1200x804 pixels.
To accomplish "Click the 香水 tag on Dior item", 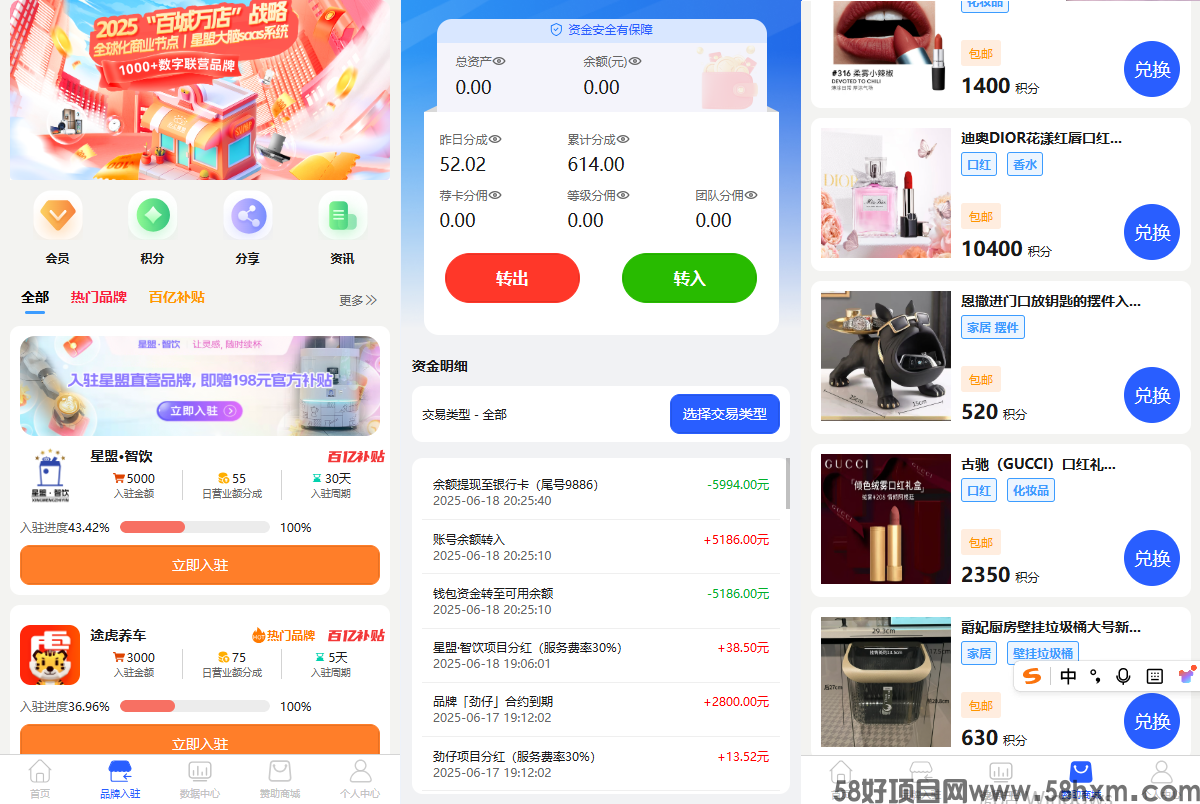I will 1025,164.
